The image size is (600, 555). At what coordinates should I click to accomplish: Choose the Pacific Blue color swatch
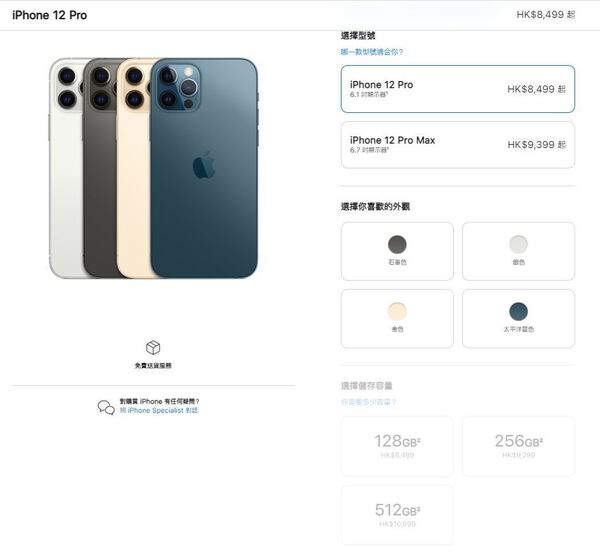(x=518, y=318)
